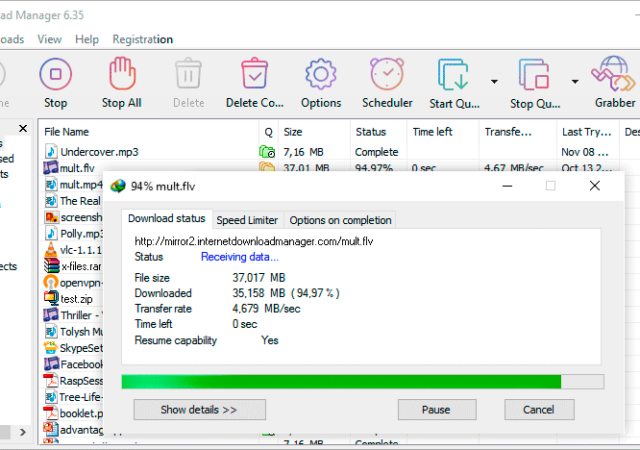Click the Receiving data status text
Screen dimensions: 640x450
click(x=240, y=257)
